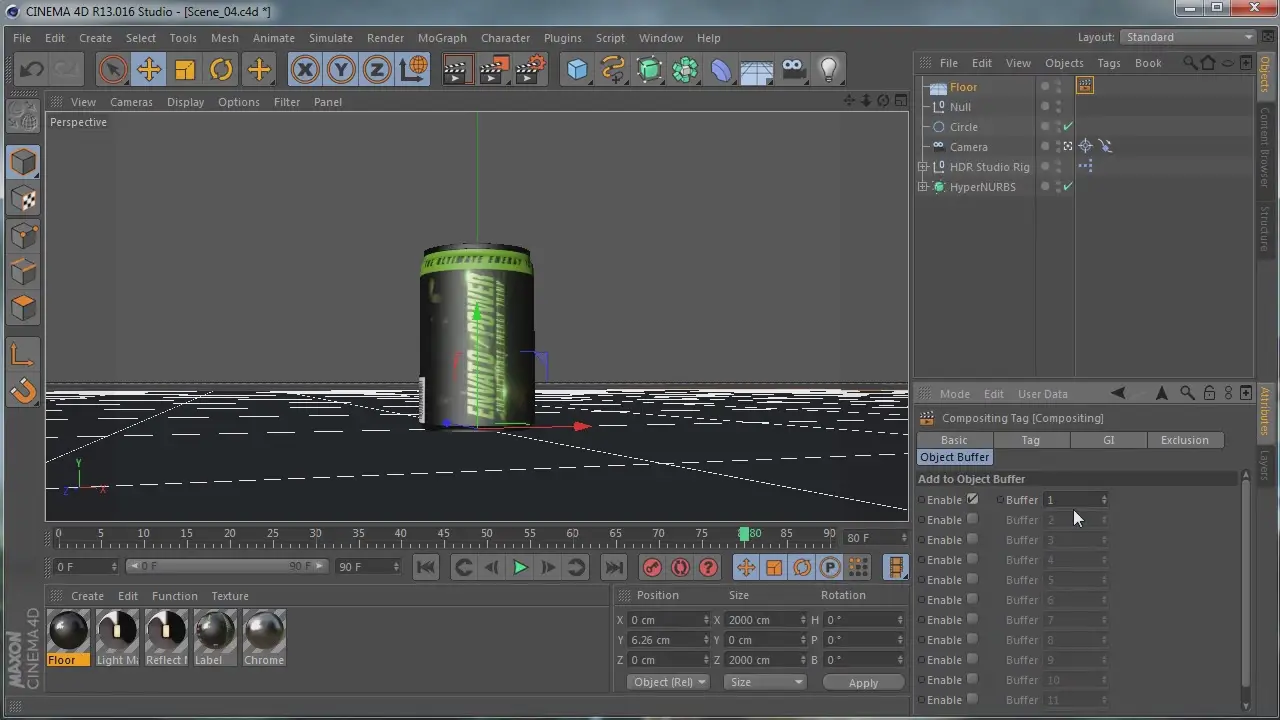Open the Layout Standard dropdown
The height and width of the screenshot is (720, 1280).
tap(1188, 37)
